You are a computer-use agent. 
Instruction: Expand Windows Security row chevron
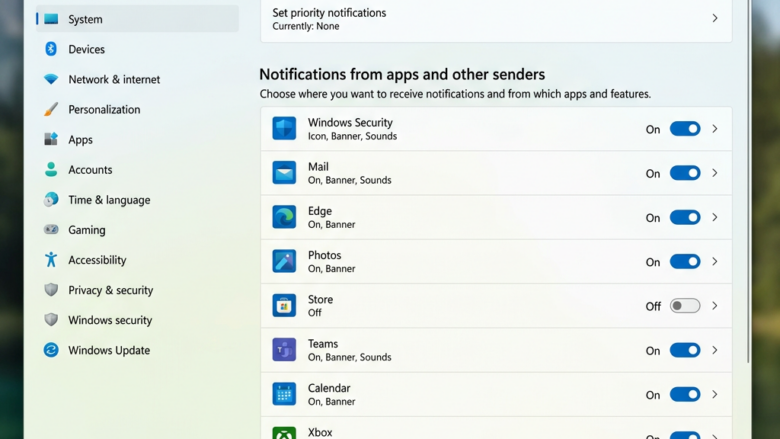tap(715, 129)
